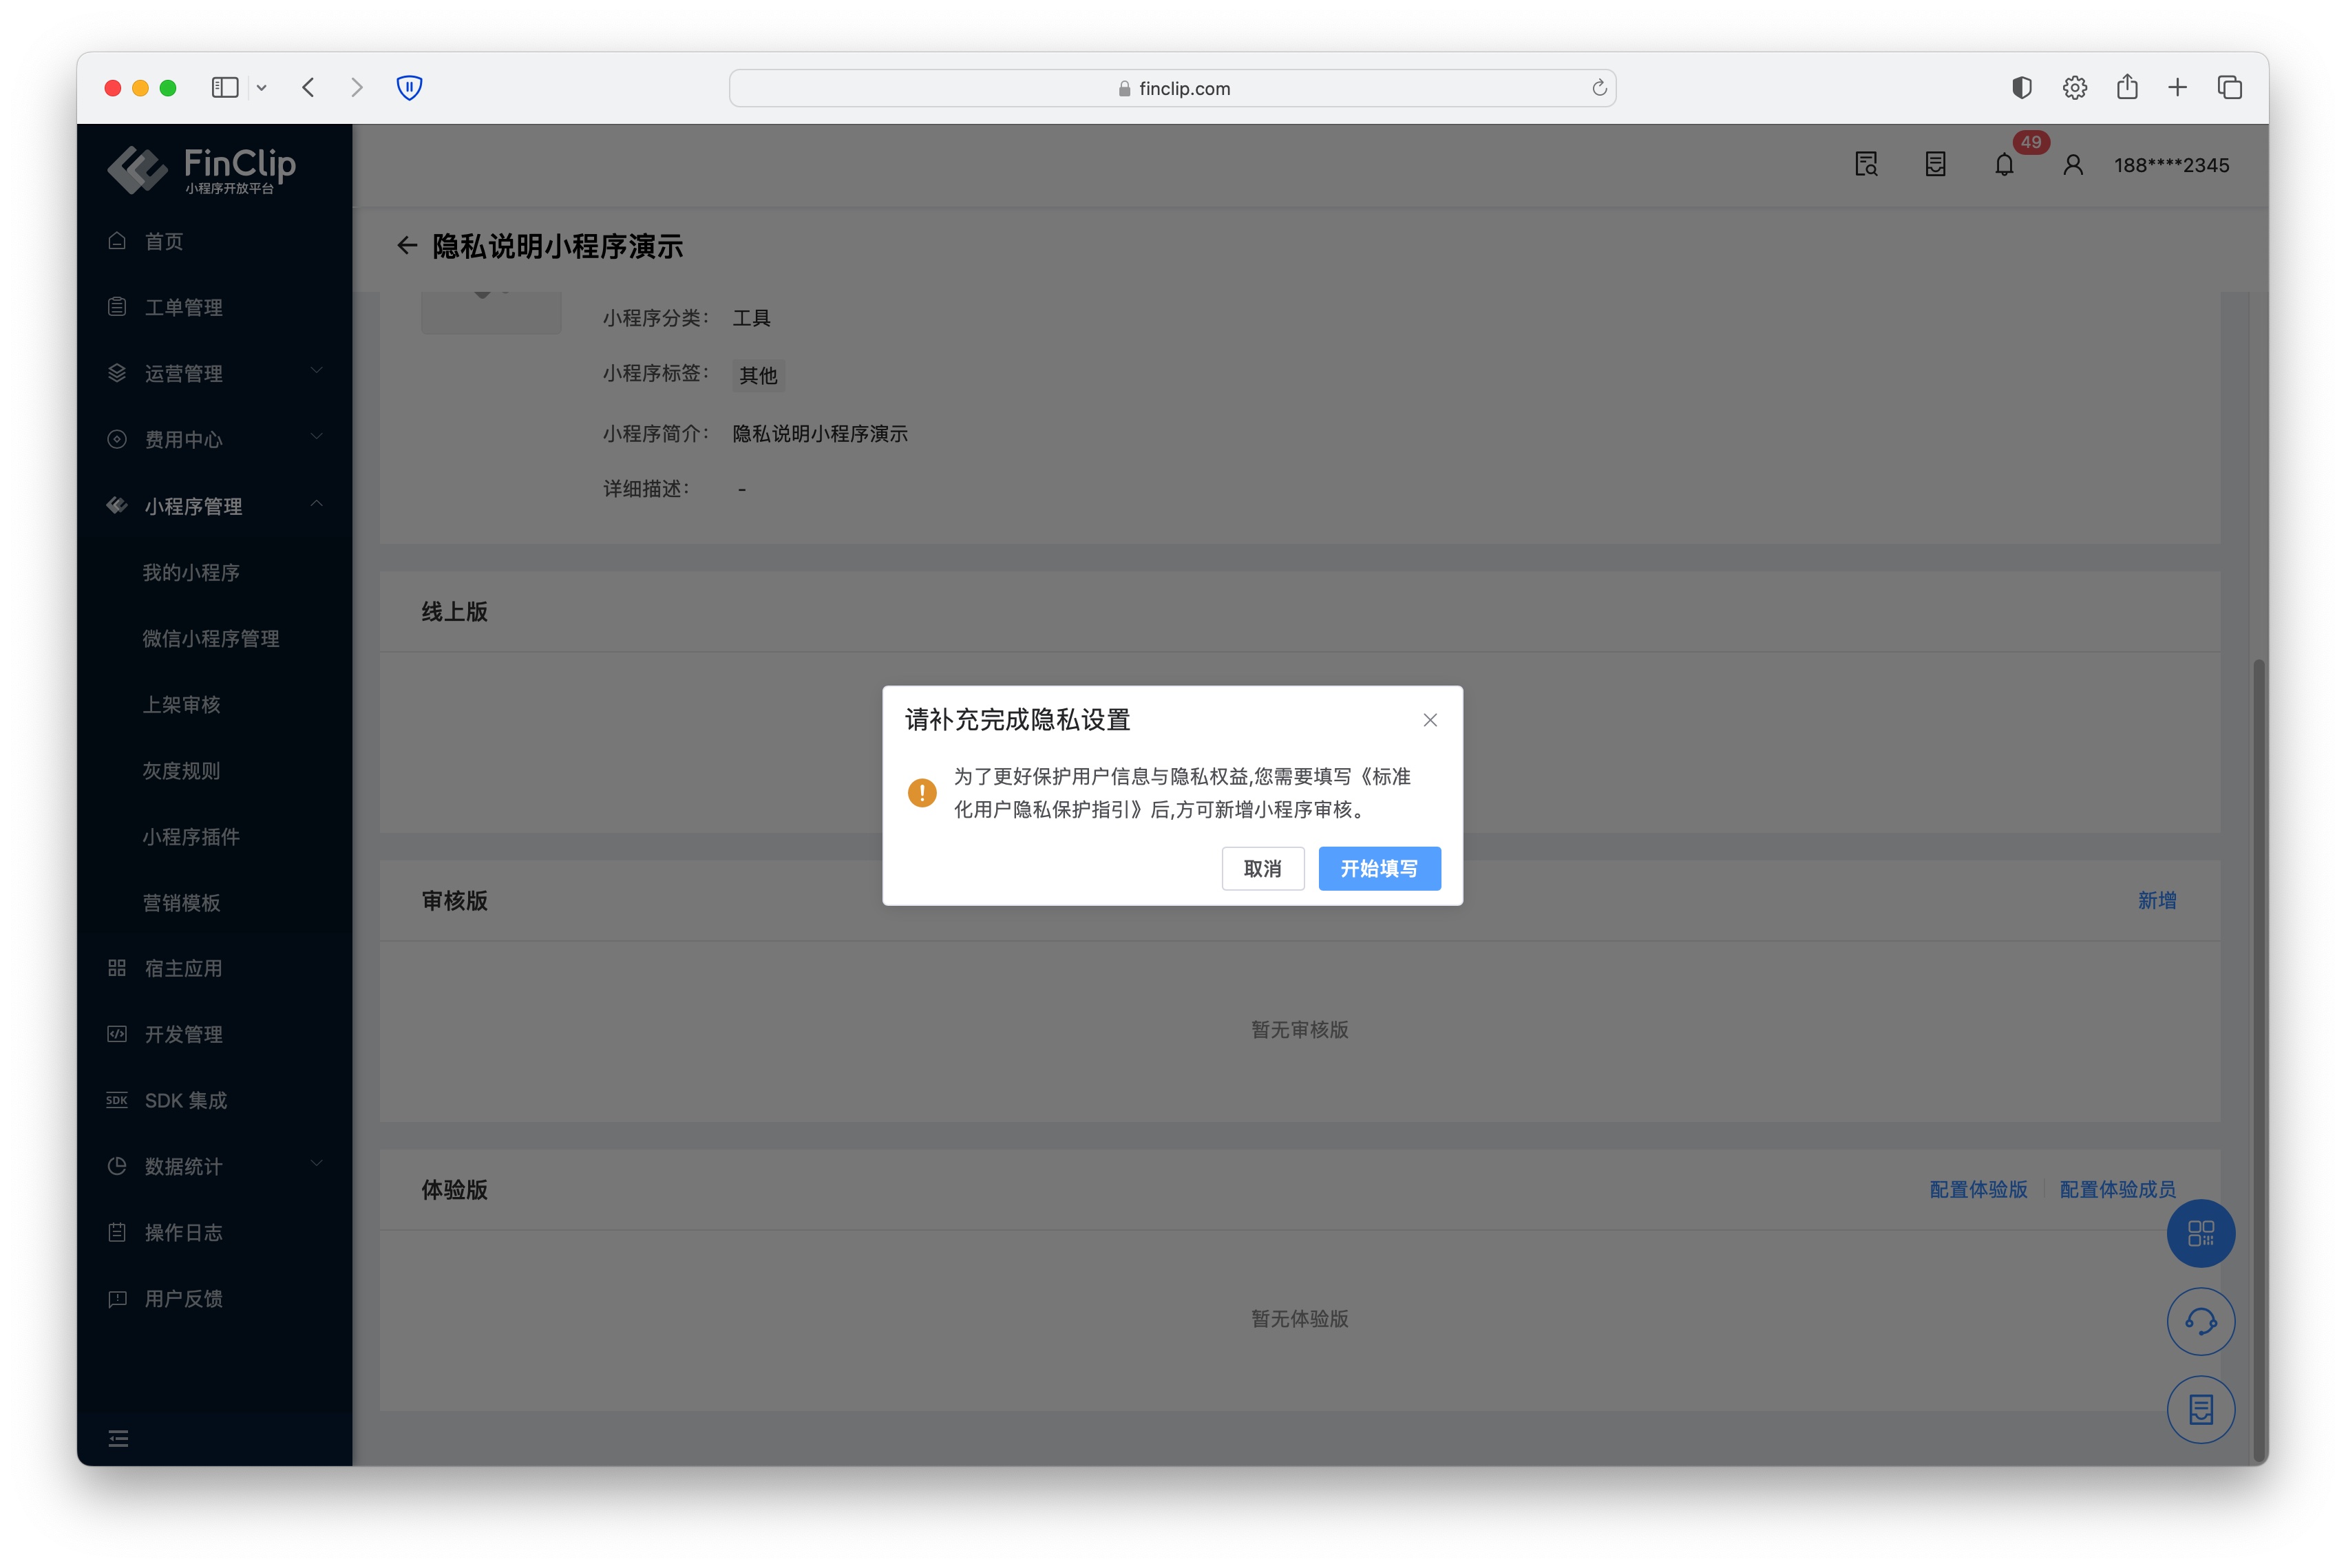
Task: Expand the 运营管理 sidebar section
Action: tap(185, 373)
